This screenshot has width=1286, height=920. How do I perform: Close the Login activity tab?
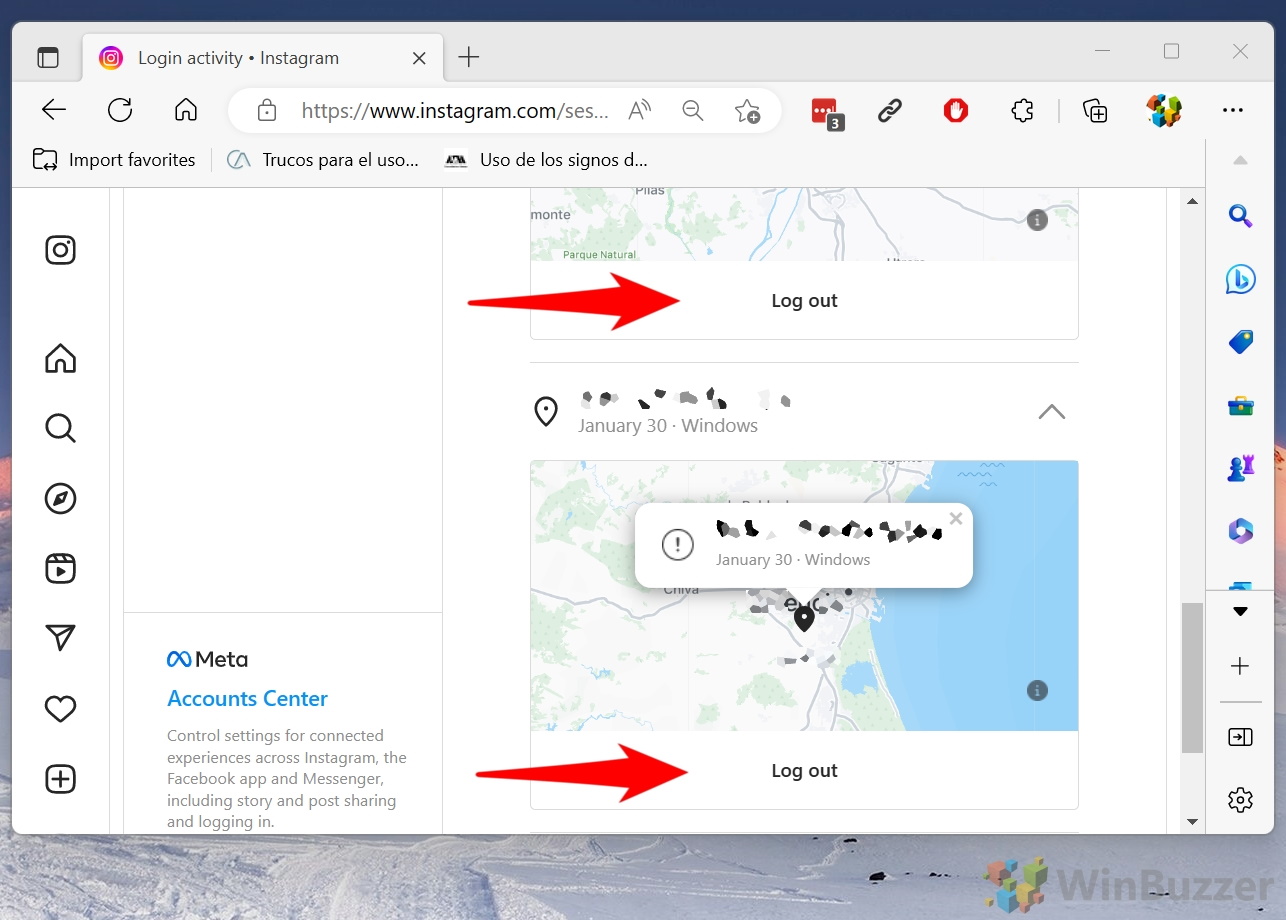pyautogui.click(x=420, y=58)
